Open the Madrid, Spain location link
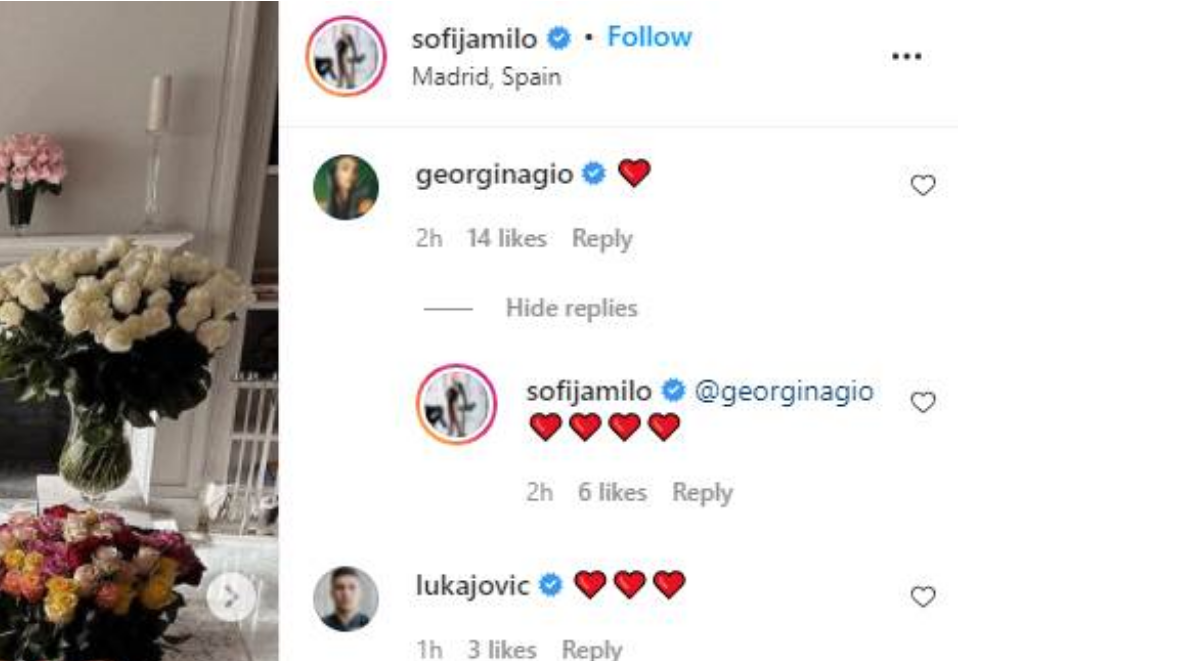The image size is (1183, 661). [x=486, y=77]
